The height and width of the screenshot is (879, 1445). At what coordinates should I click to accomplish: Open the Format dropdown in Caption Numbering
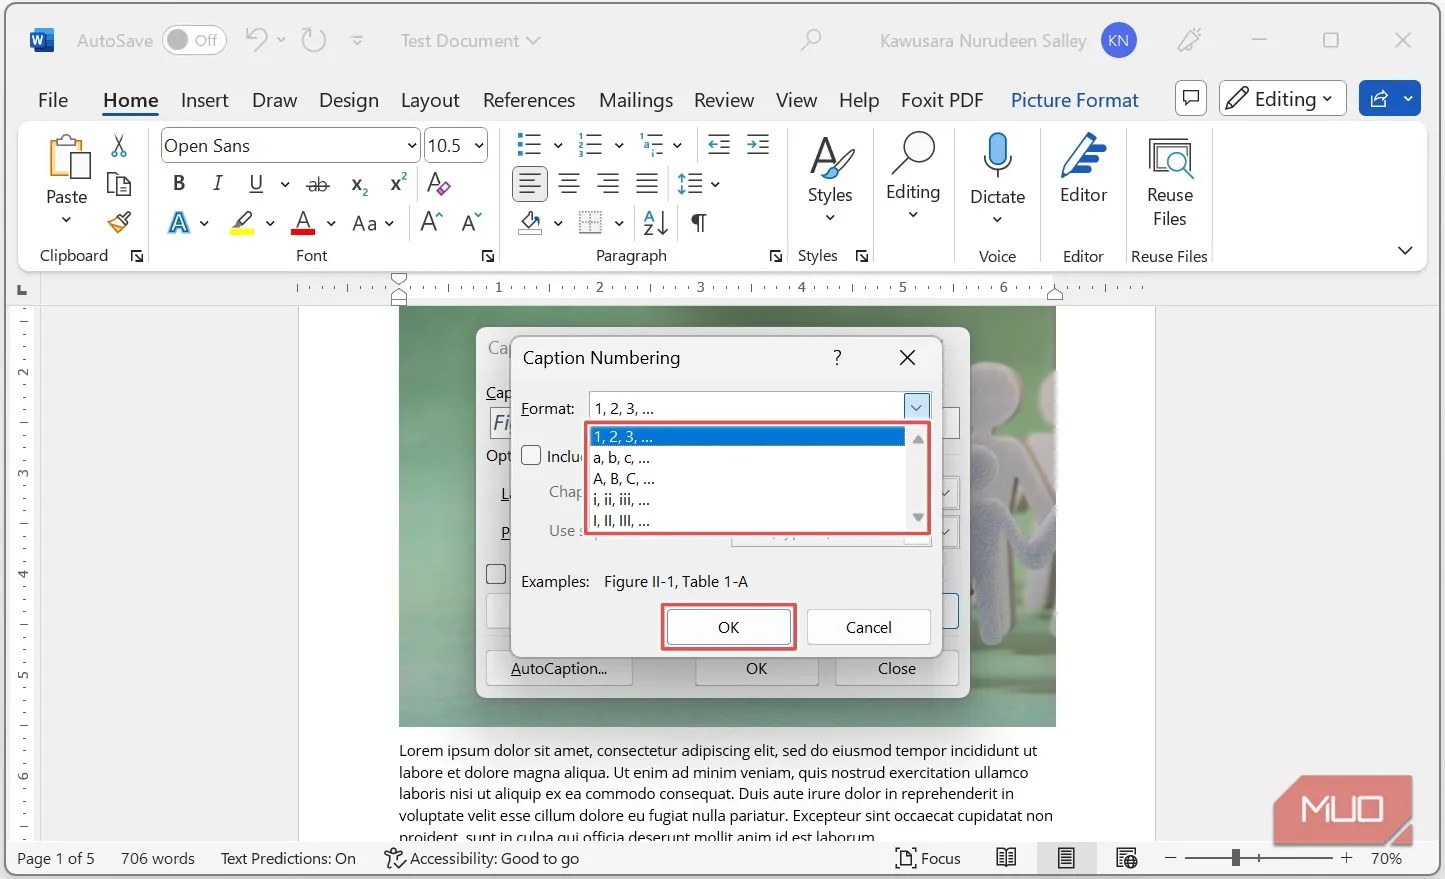(x=915, y=406)
